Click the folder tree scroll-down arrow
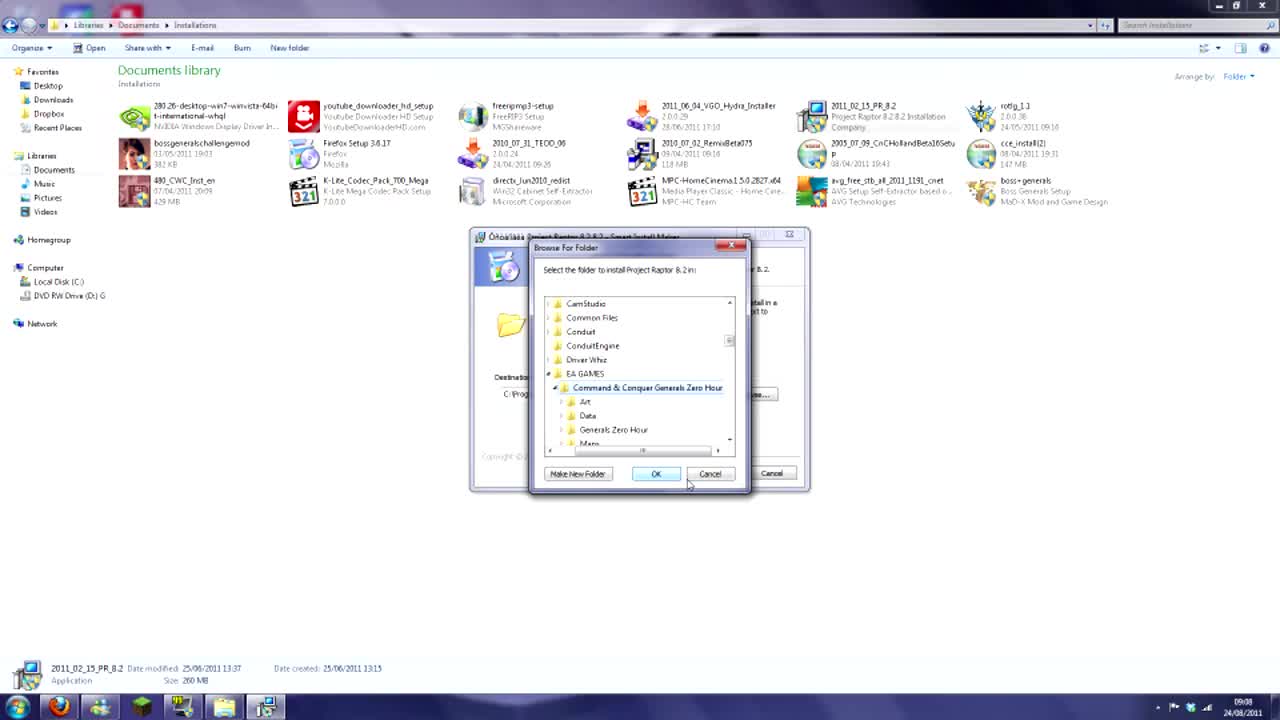Viewport: 1280px width, 720px height. tap(730, 440)
